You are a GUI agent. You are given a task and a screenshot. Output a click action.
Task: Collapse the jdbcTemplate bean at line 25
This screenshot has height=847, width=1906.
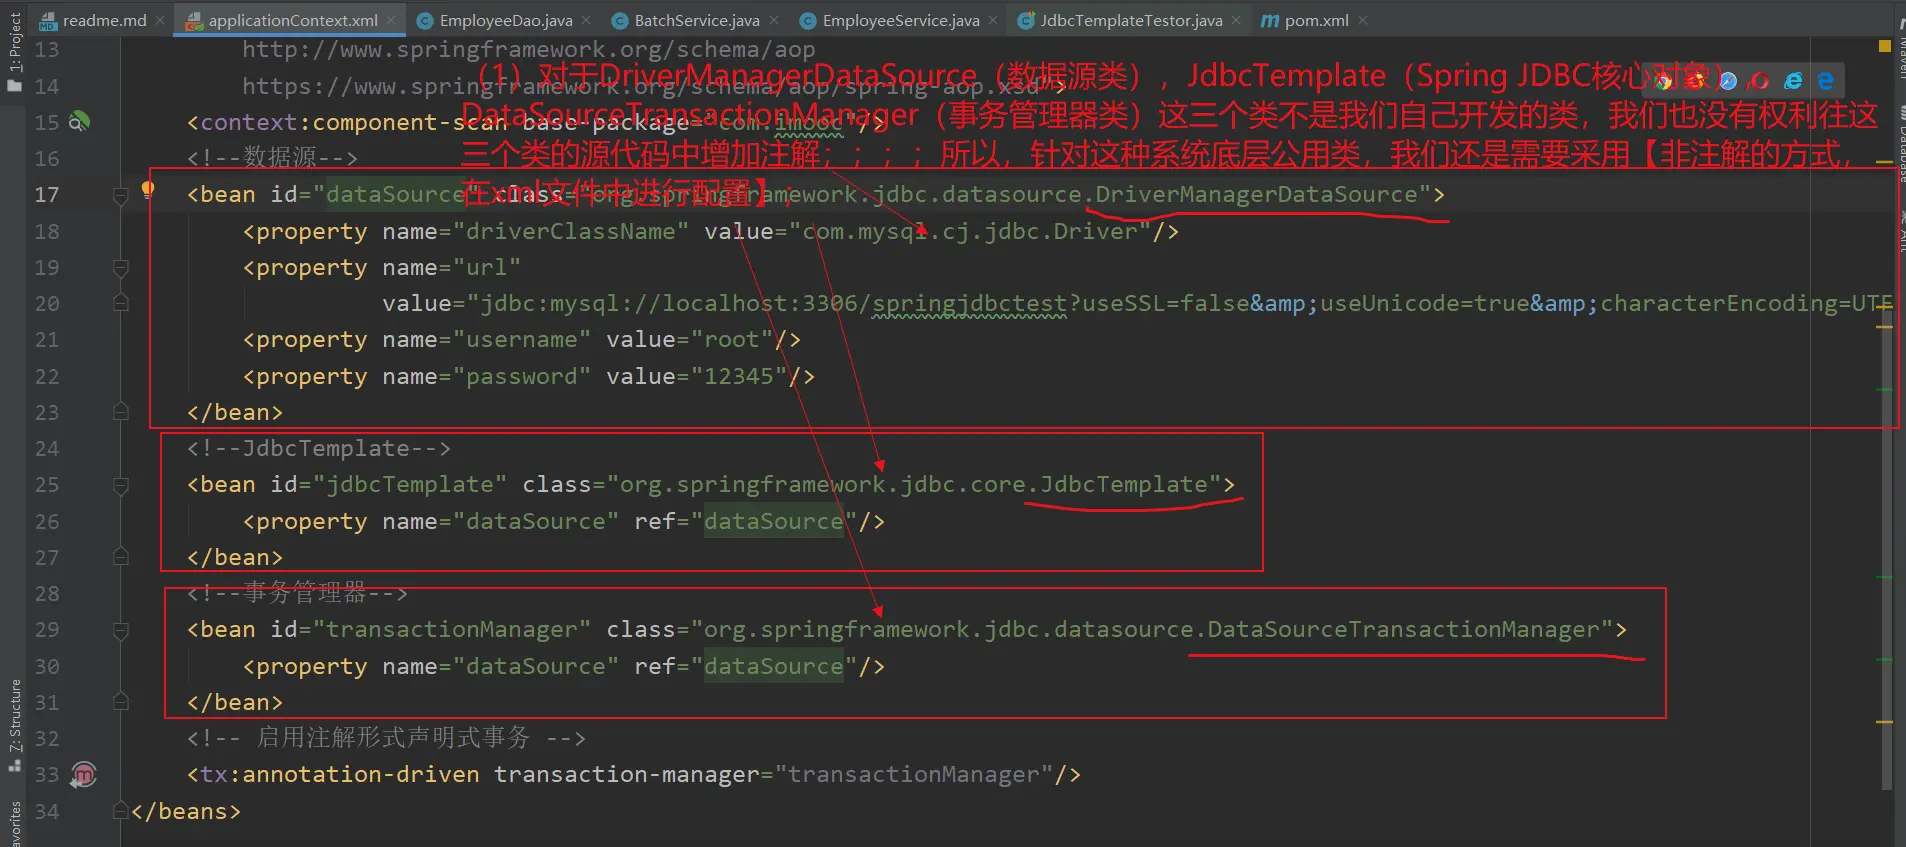(x=121, y=486)
